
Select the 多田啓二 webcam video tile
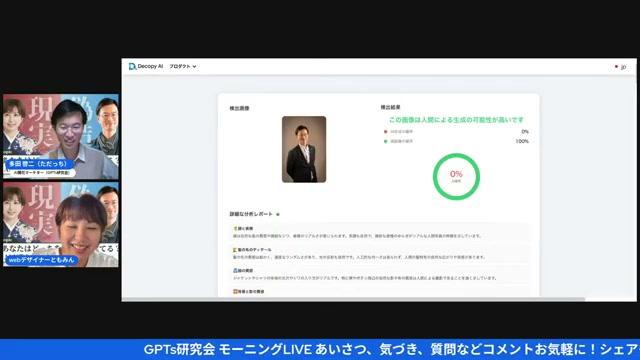(x=61, y=136)
